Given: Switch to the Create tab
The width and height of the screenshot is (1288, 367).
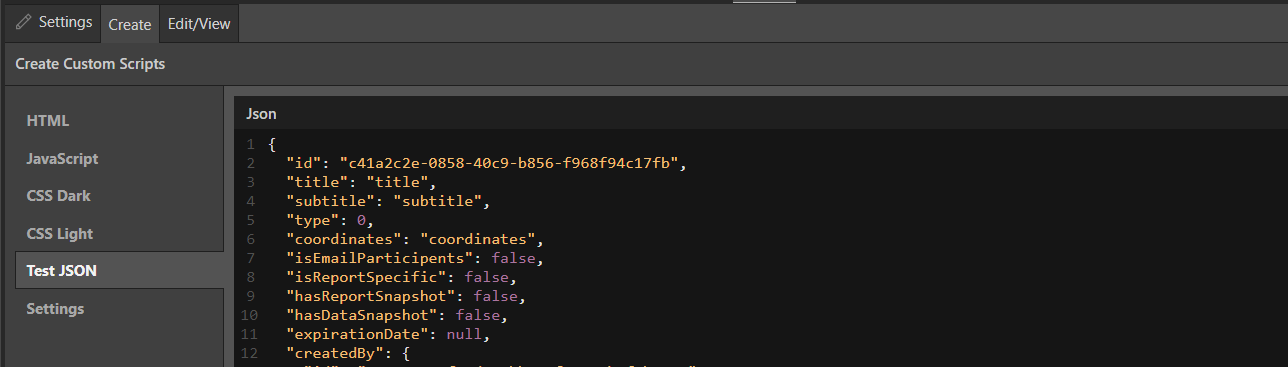Looking at the screenshot, I should click(130, 24).
